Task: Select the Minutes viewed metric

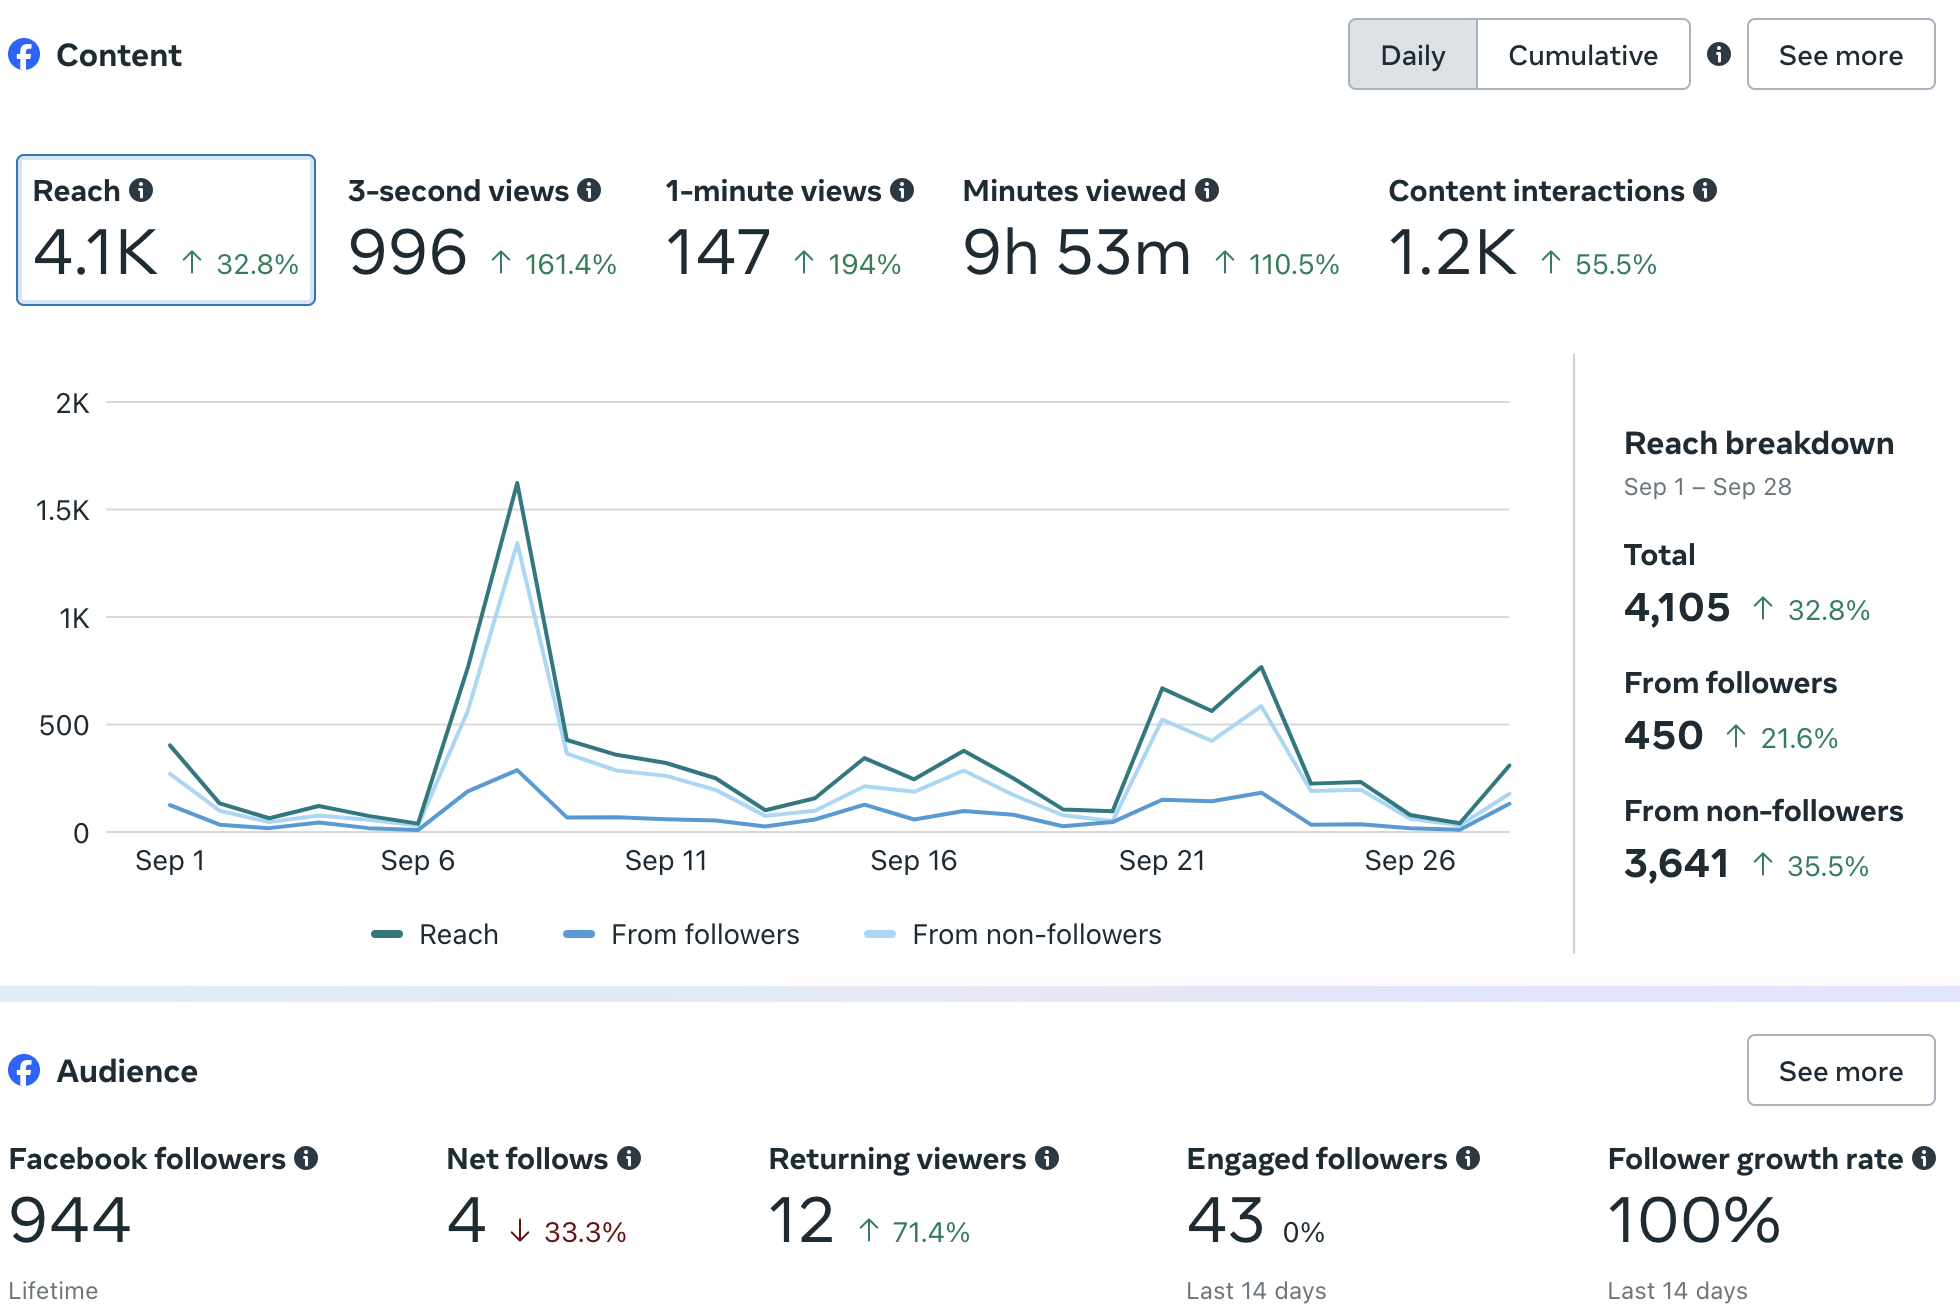Action: click(1150, 230)
